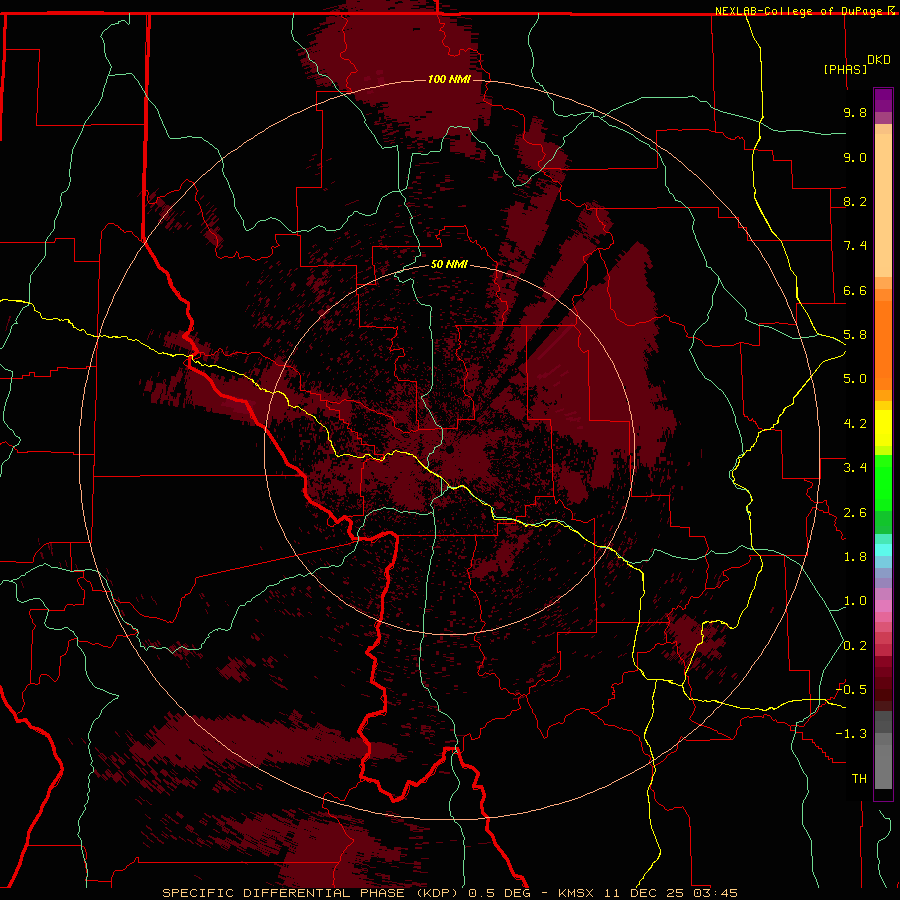Viewport: 900px width, 900px height.
Task: Click the [PHAS] legend unit label
Action: tap(845, 69)
